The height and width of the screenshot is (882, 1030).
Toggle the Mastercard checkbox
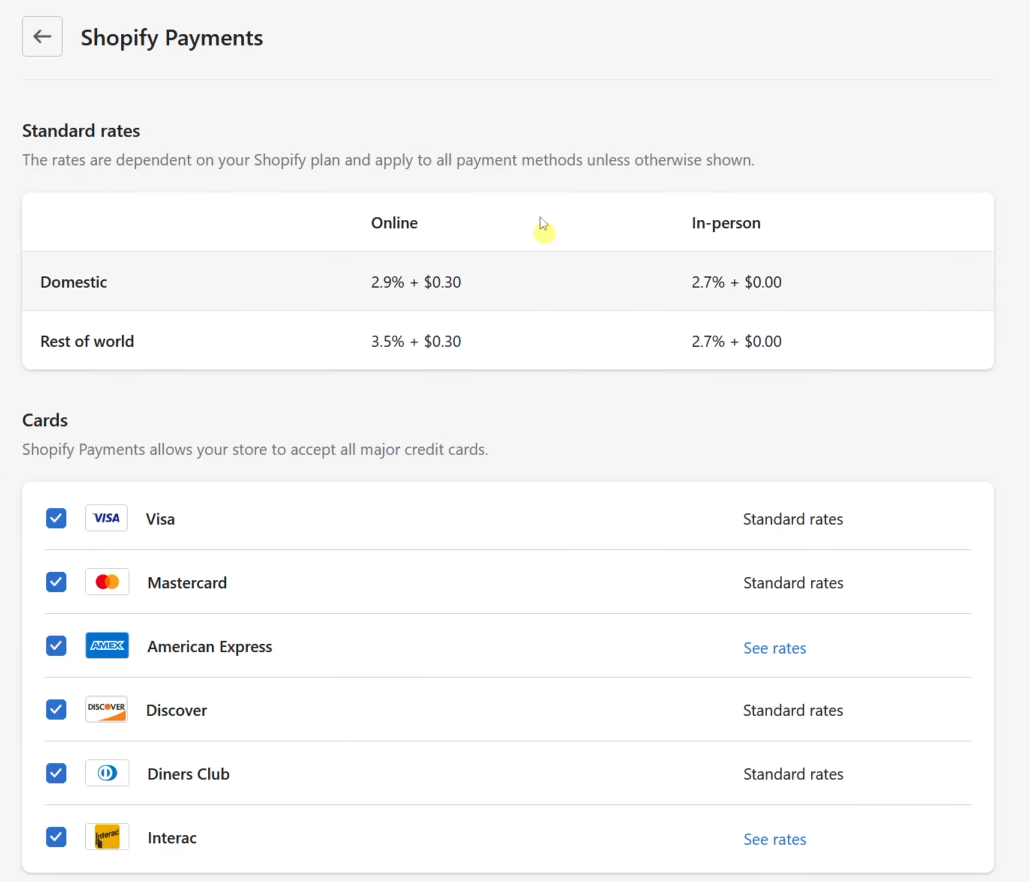click(56, 582)
